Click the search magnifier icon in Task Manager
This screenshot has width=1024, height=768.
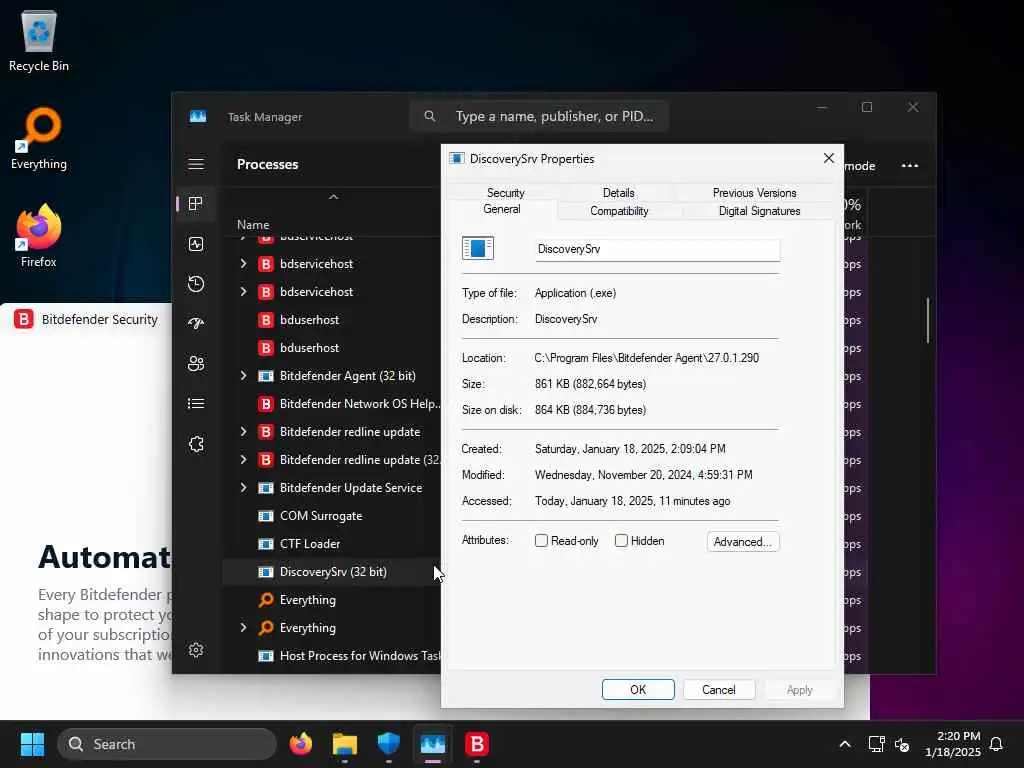coord(430,116)
